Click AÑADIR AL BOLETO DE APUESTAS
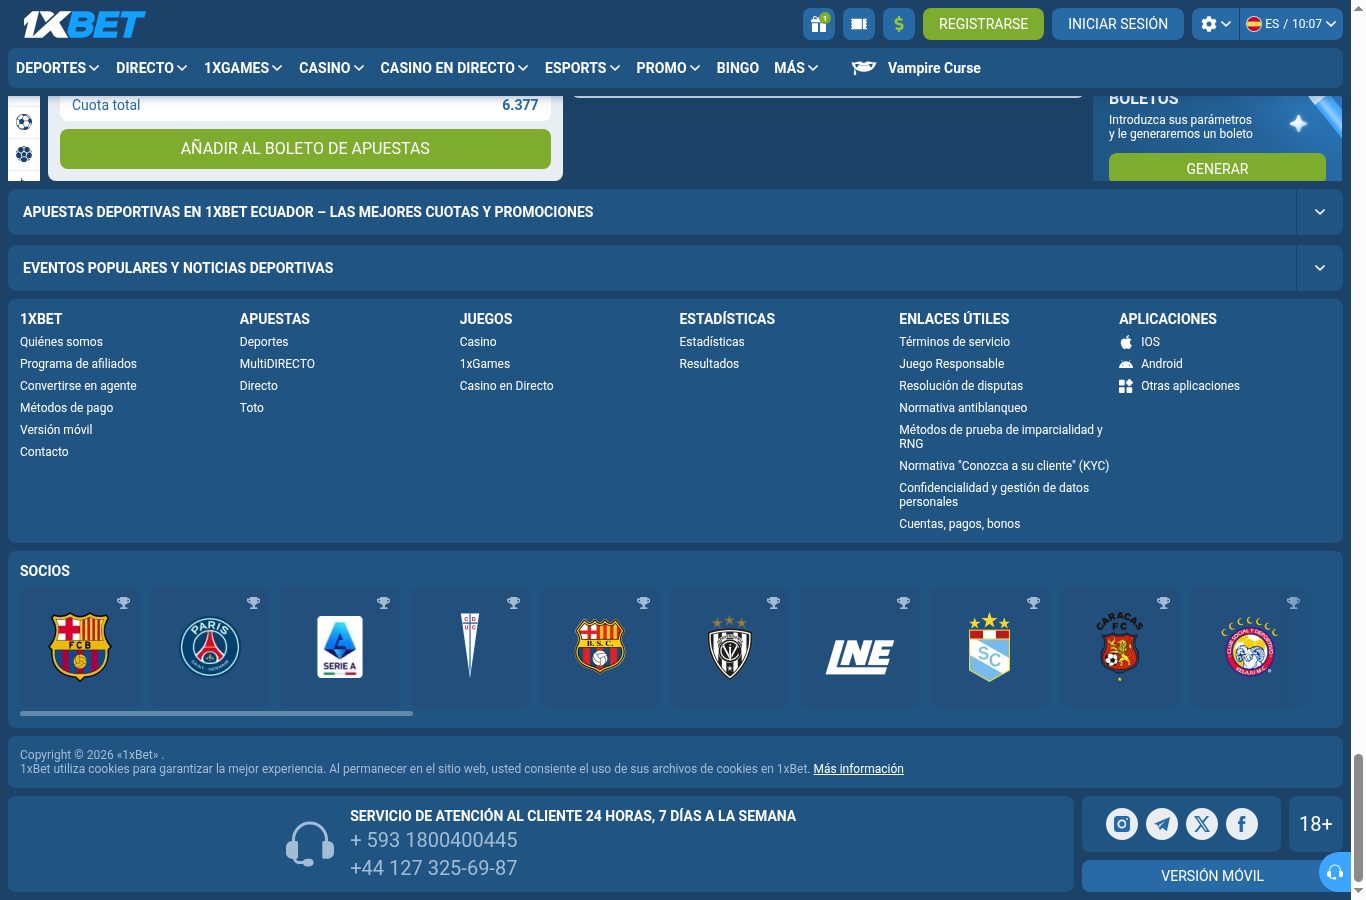1366x900 pixels. point(305,148)
